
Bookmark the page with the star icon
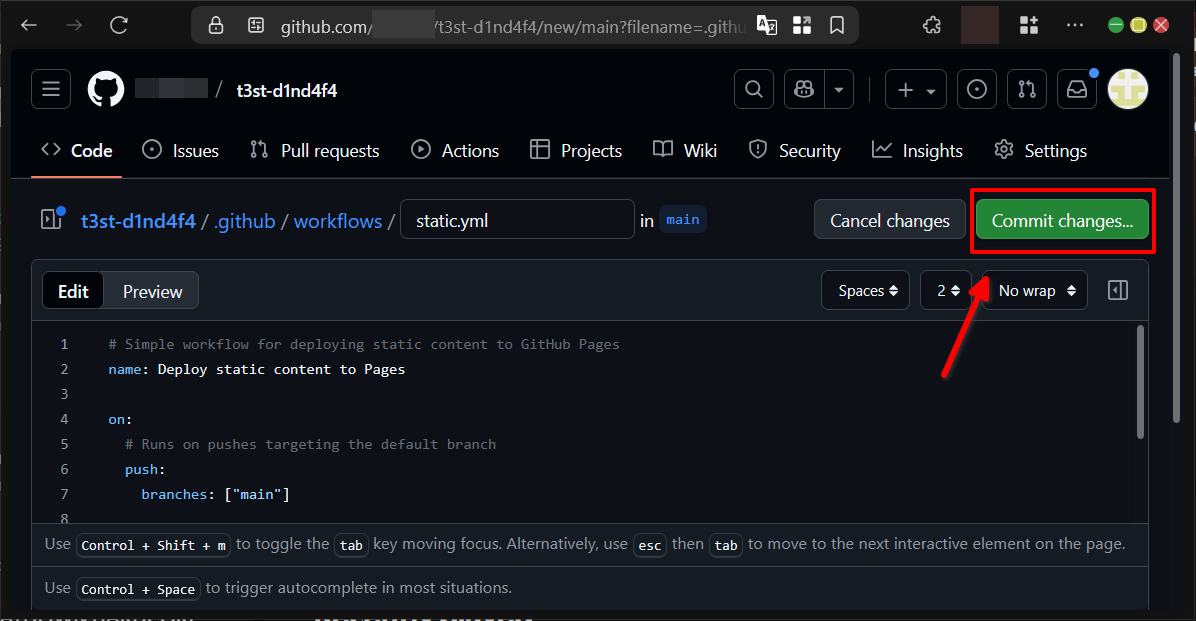836,25
